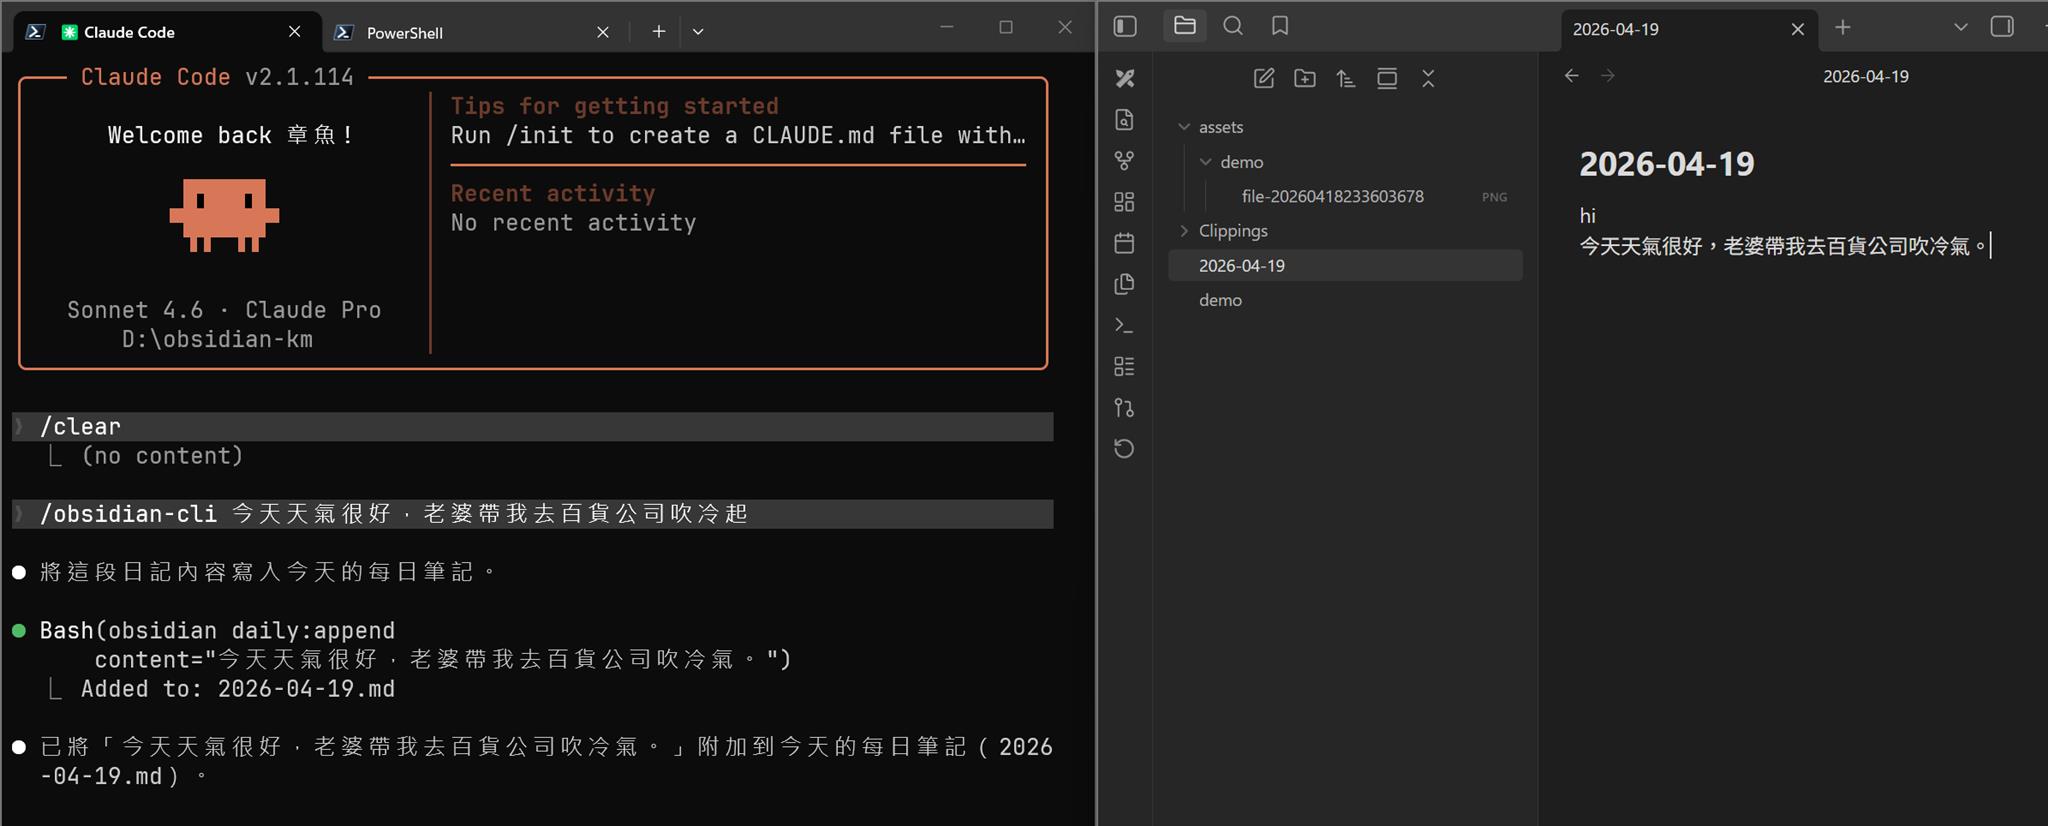
Task: Open command palette terminal icon
Action: coord(1124,325)
